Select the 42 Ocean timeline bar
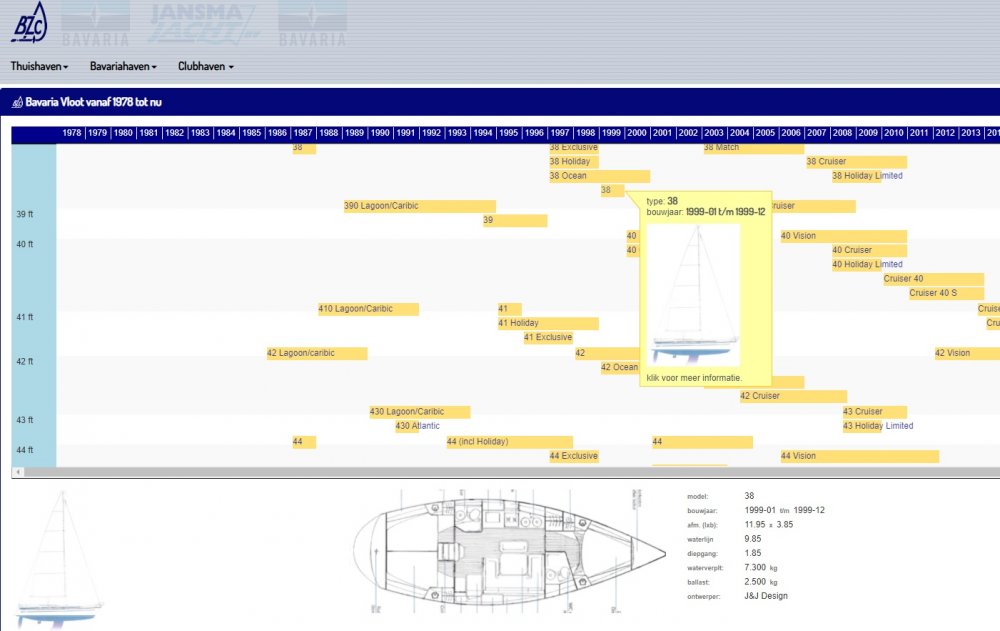This screenshot has height=631, width=1000. [x=619, y=367]
